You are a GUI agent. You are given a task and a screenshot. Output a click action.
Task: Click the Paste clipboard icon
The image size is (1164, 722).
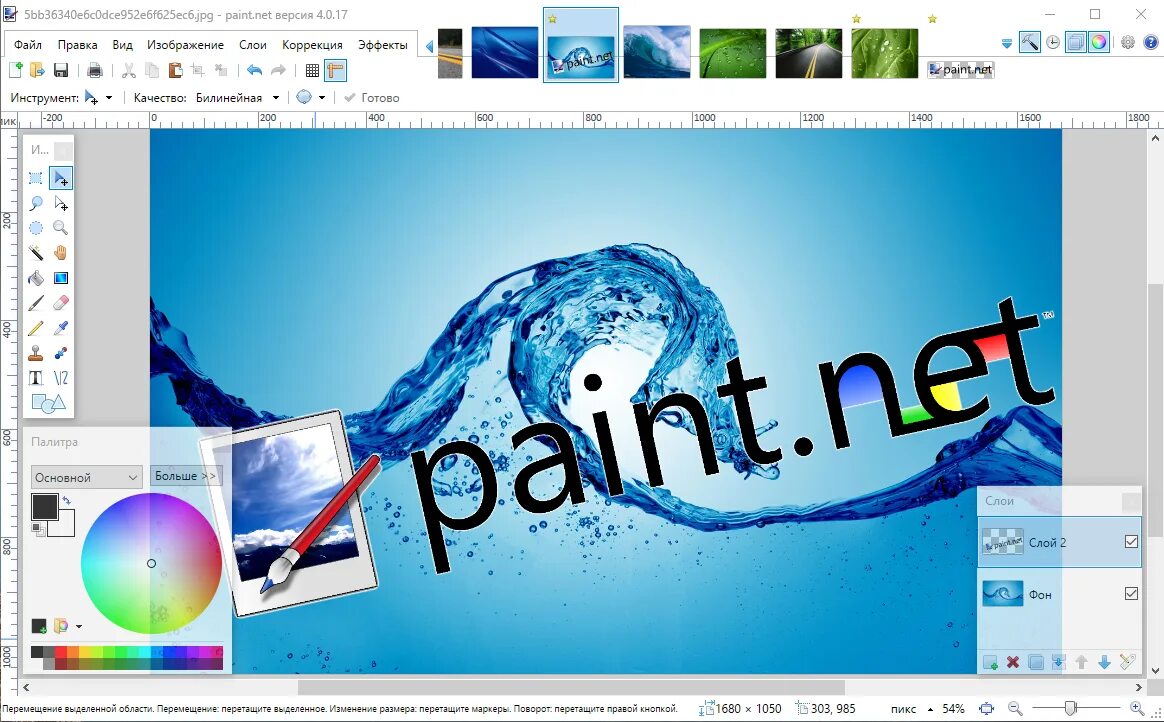pyautogui.click(x=175, y=70)
